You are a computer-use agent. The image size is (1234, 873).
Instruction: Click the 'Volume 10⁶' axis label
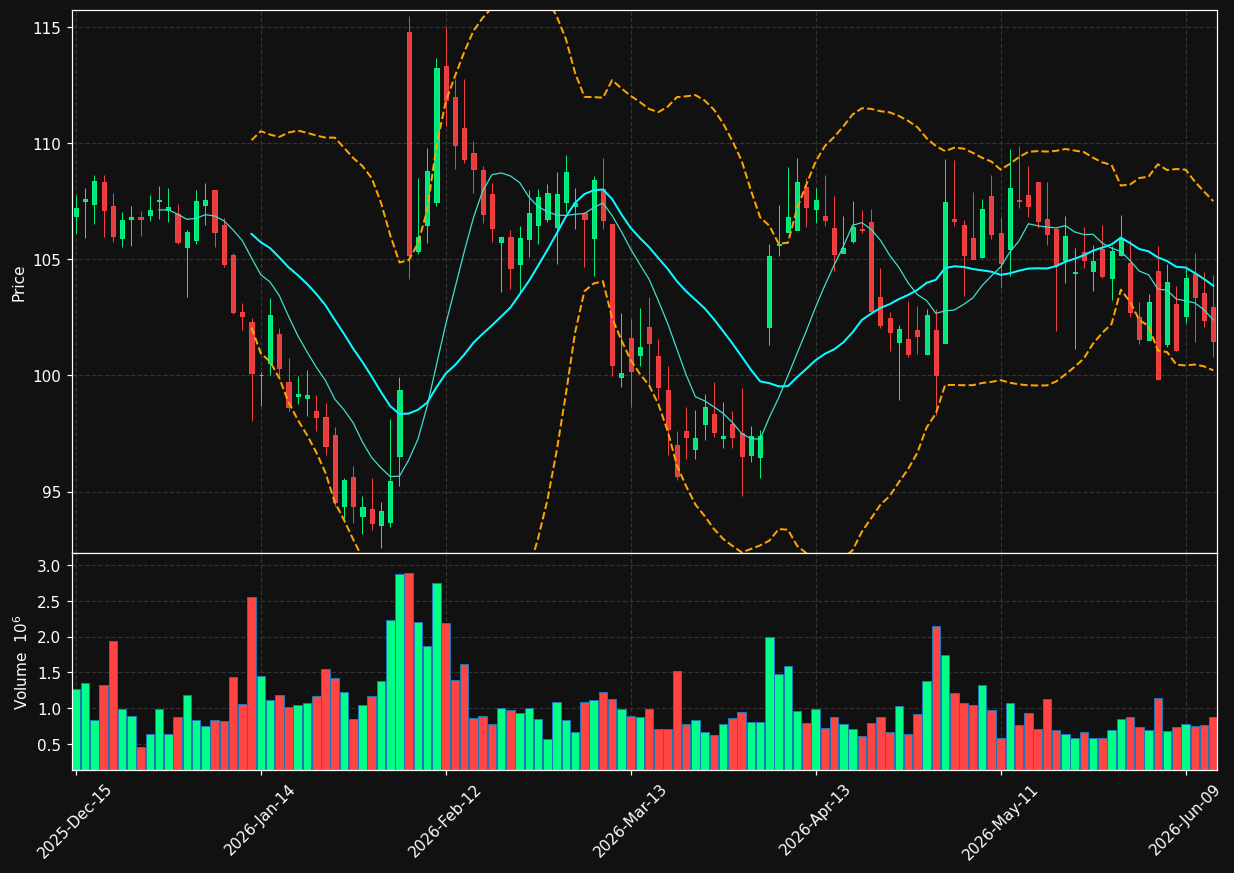[19, 662]
